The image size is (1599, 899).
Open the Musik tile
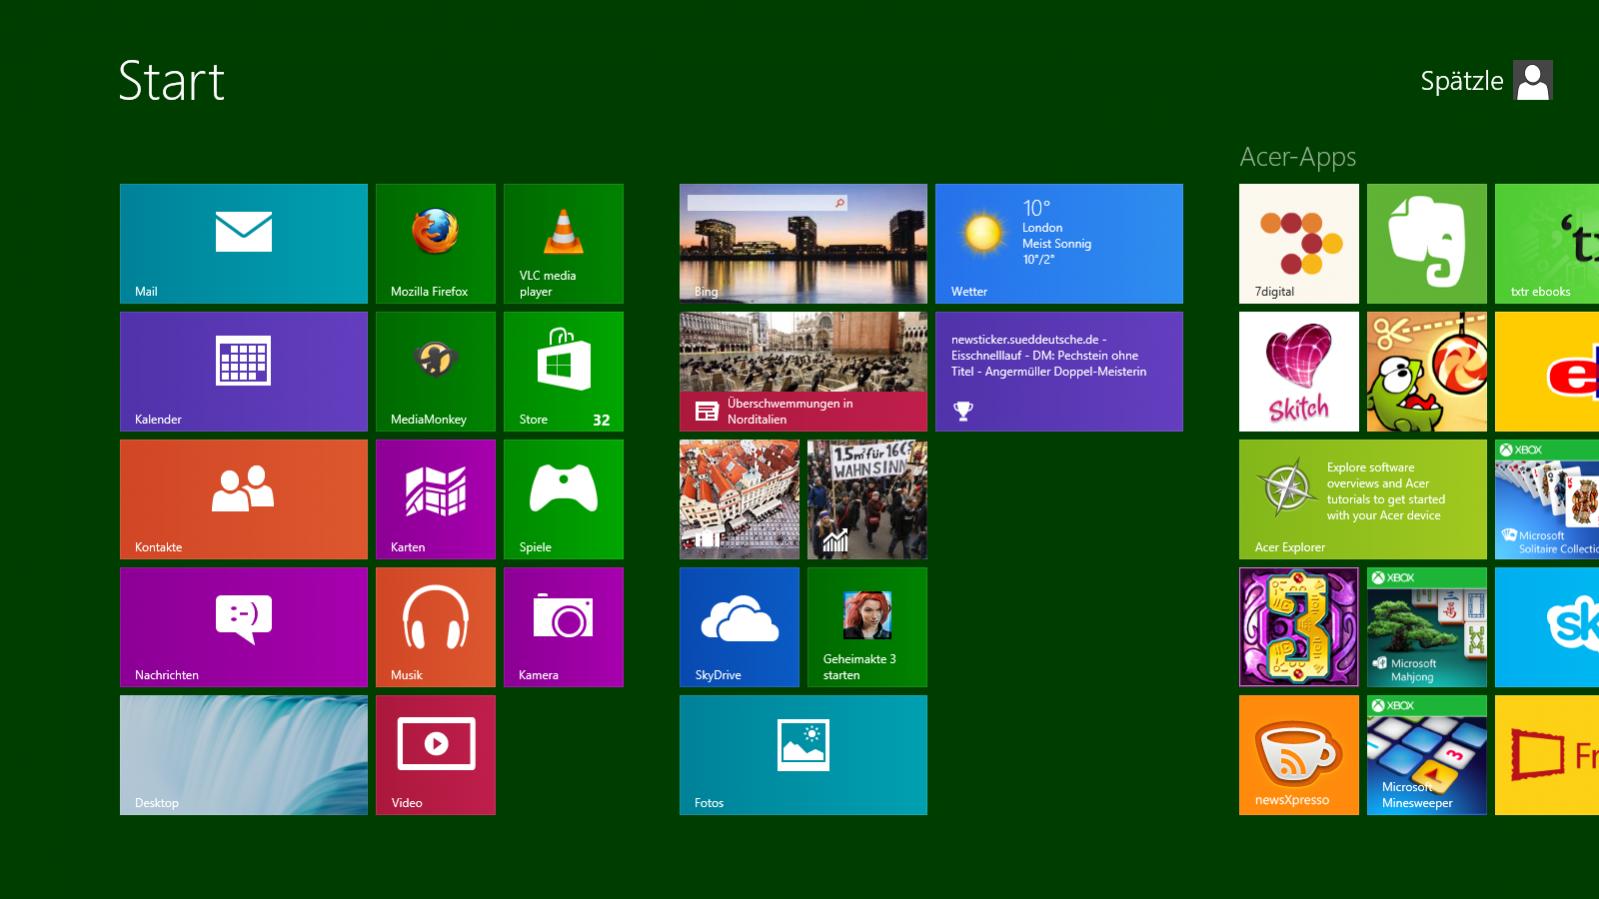(x=435, y=627)
